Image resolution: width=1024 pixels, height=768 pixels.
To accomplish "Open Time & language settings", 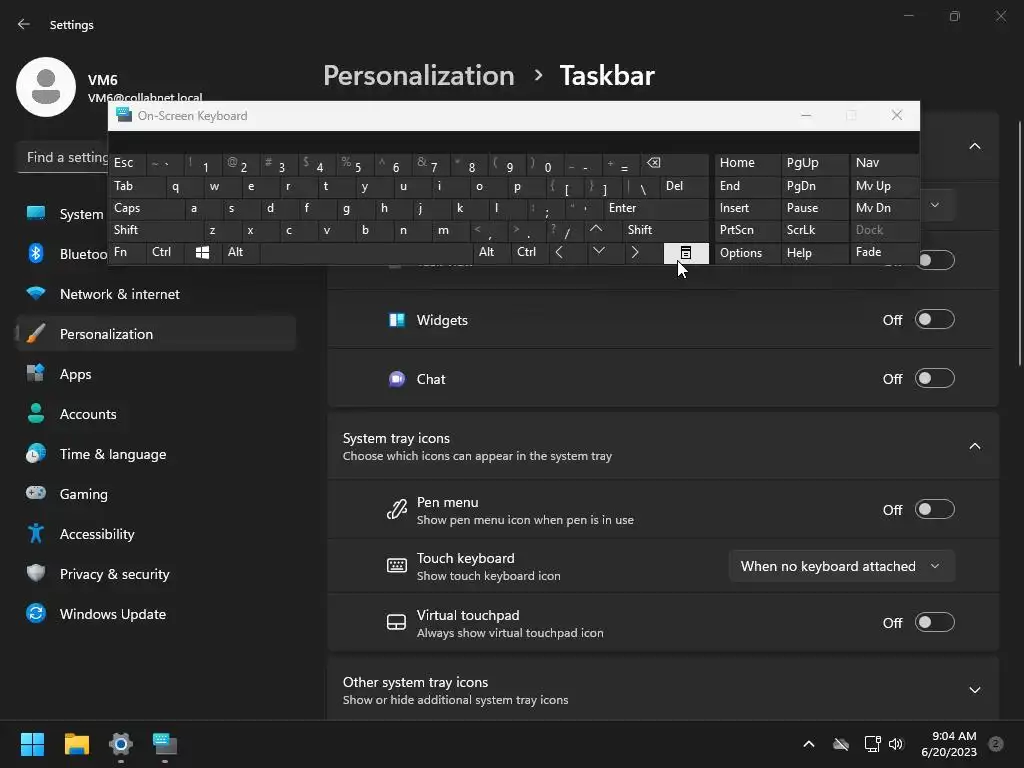I will (x=156, y=454).
